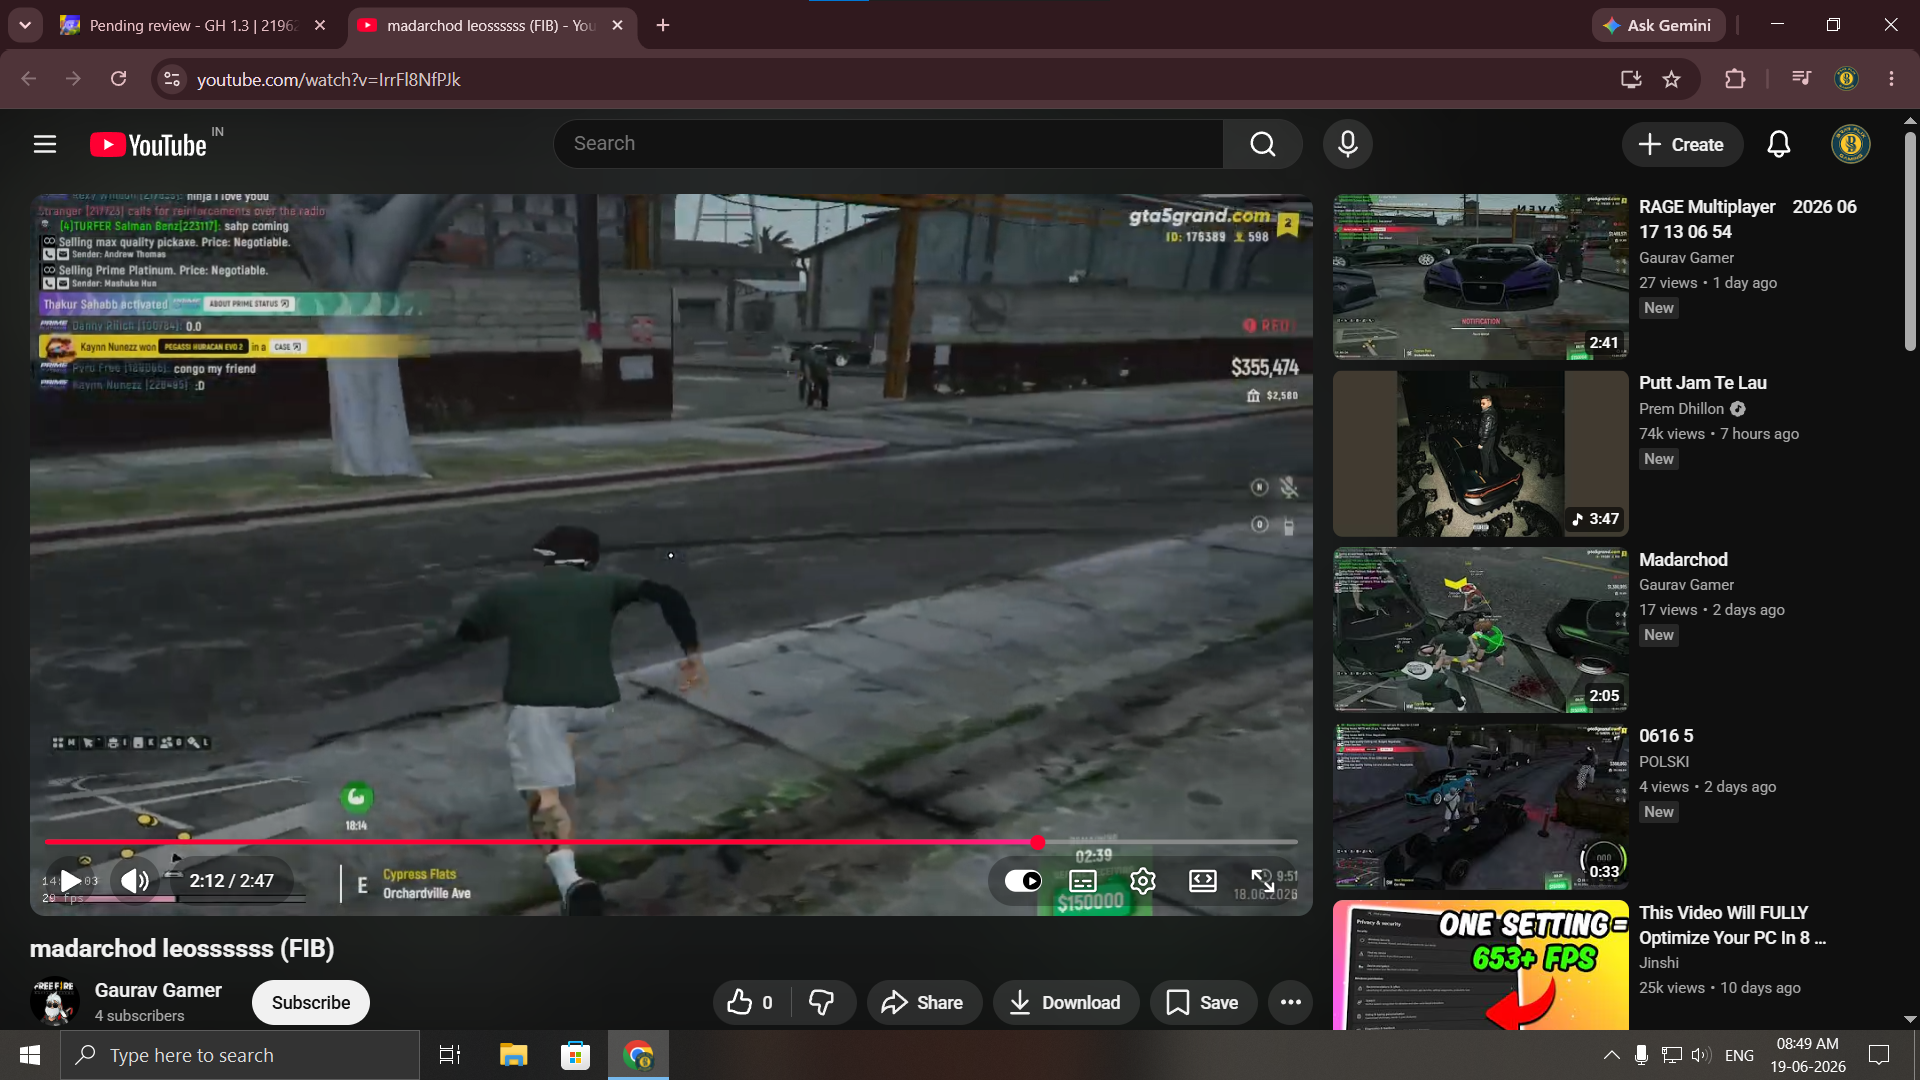The image size is (1920, 1080).
Task: Open the Windows Start menu
Action: click(x=30, y=1055)
